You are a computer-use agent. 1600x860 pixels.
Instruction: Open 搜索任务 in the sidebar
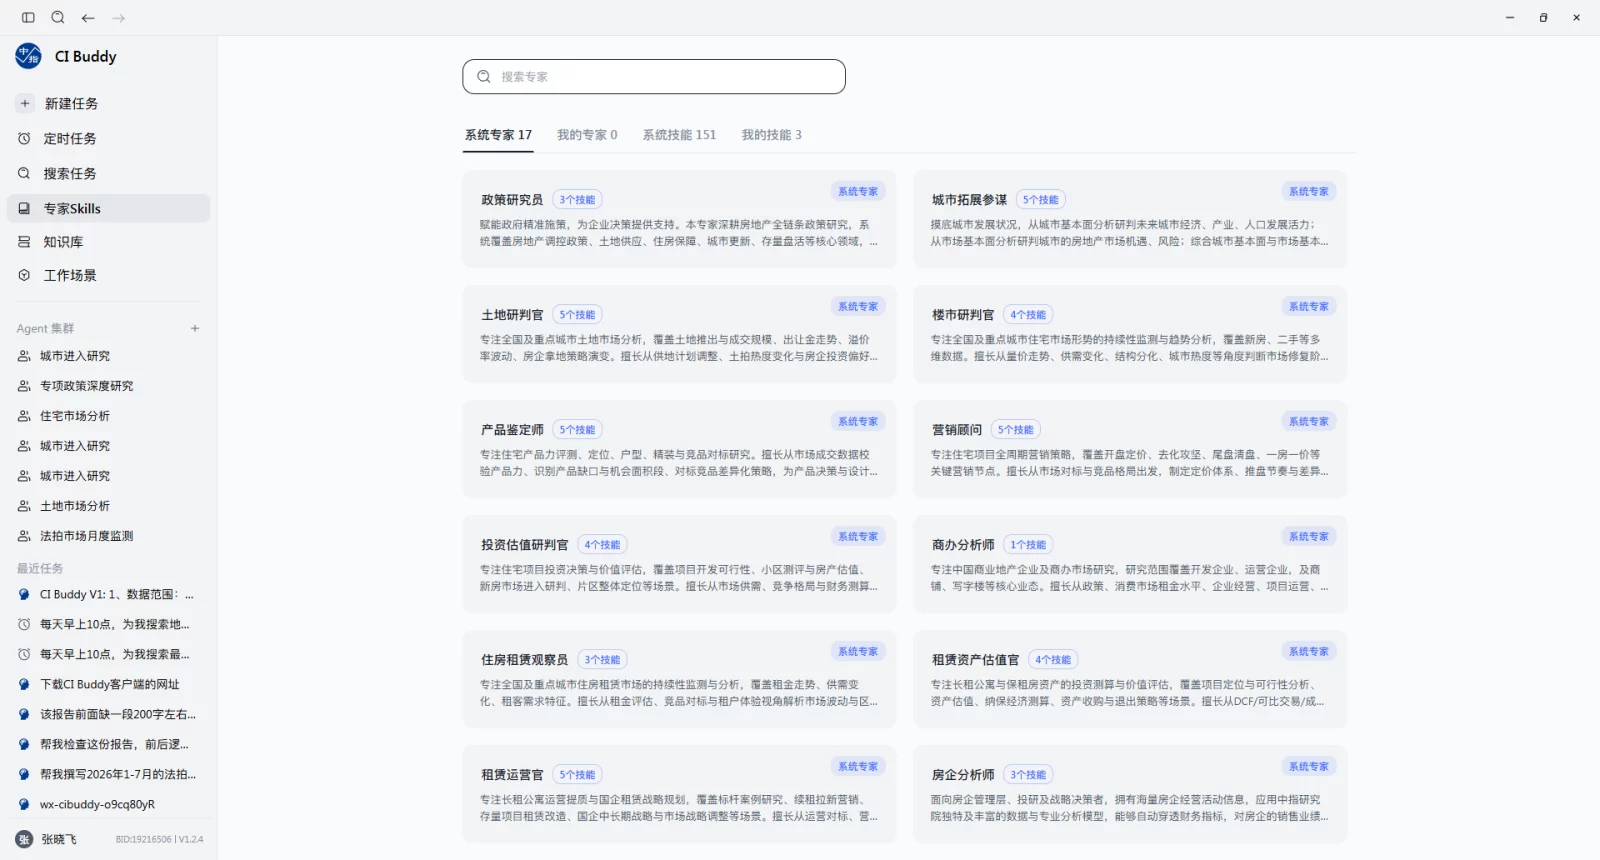click(108, 173)
